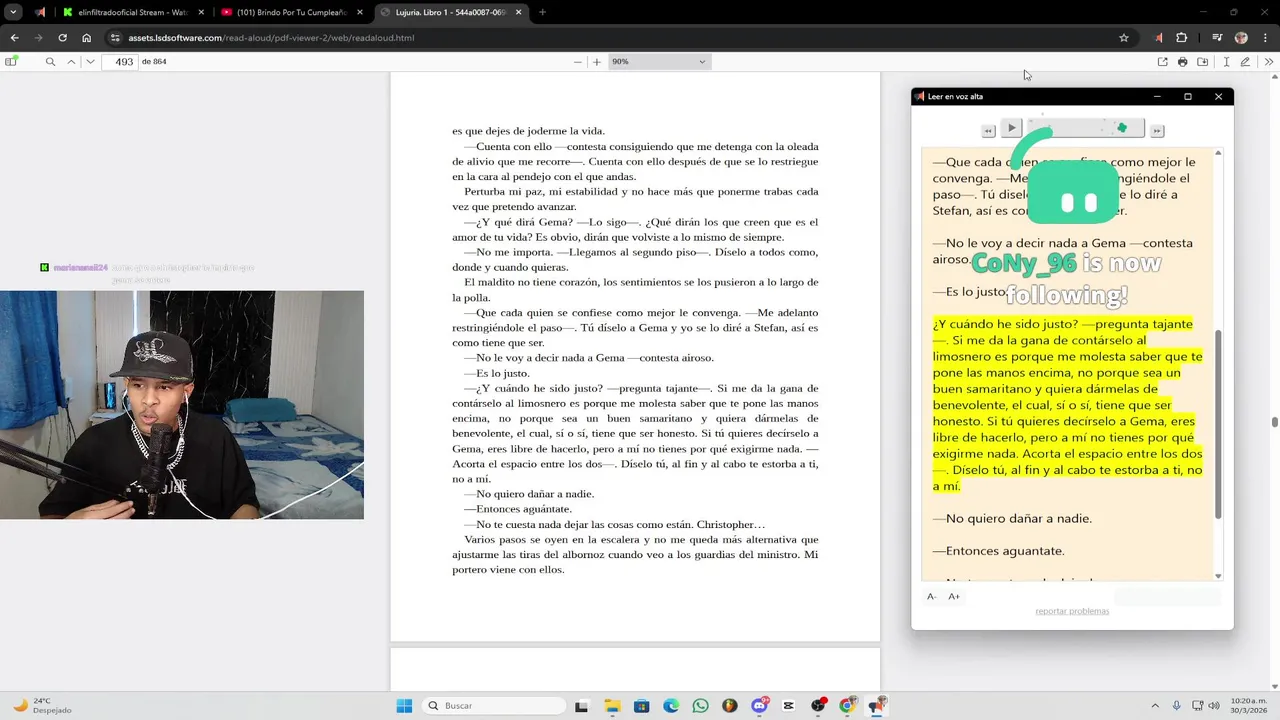Click highlighted paragraph "¿Y cuándo he sido justo?"

pyautogui.click(x=1067, y=405)
